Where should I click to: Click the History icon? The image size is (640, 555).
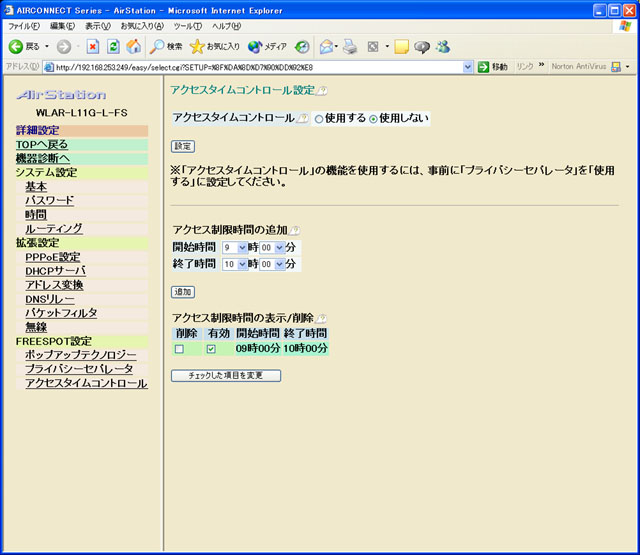pyautogui.click(x=302, y=47)
